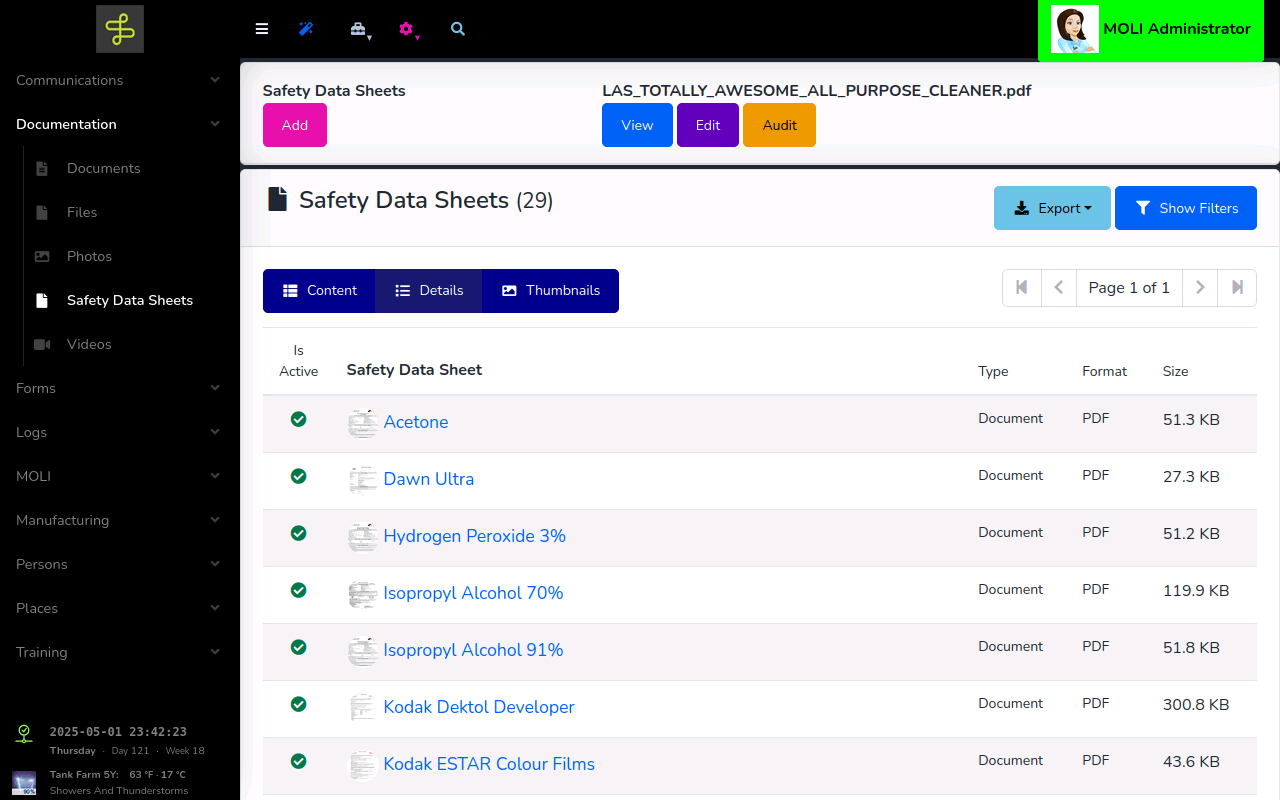Expand the Communications sidebar section
The height and width of the screenshot is (800, 1280).
[x=119, y=80]
